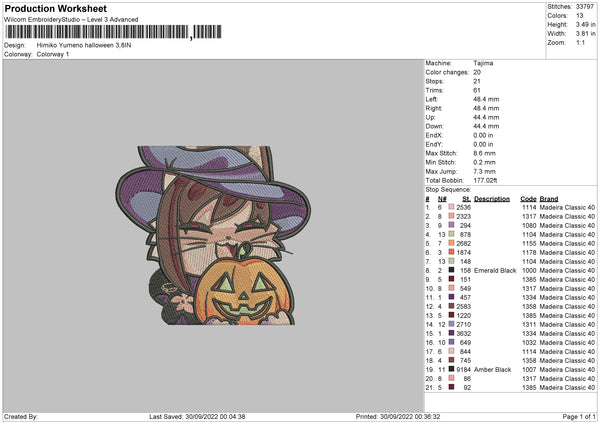
Task: Click the 'Amber Black' description in row 19
Action: (x=492, y=370)
